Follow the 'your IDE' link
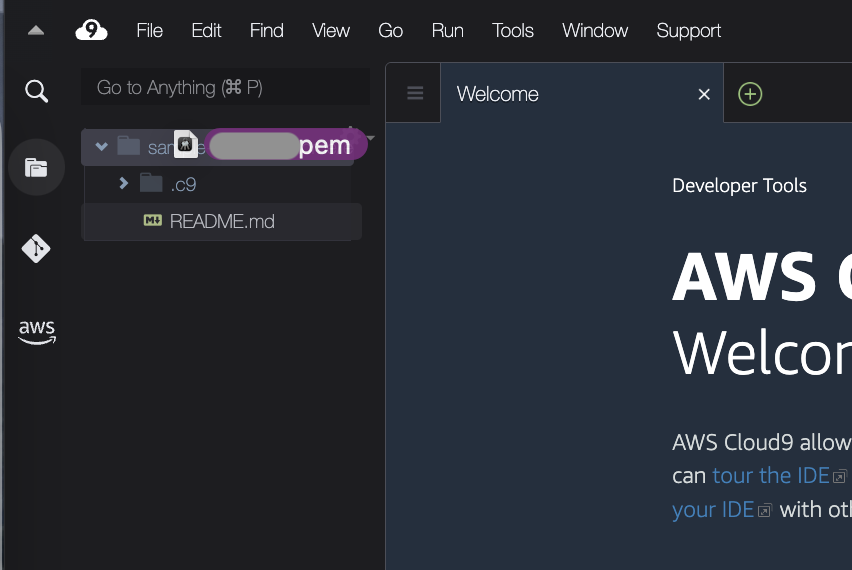852x570 pixels. click(x=713, y=510)
